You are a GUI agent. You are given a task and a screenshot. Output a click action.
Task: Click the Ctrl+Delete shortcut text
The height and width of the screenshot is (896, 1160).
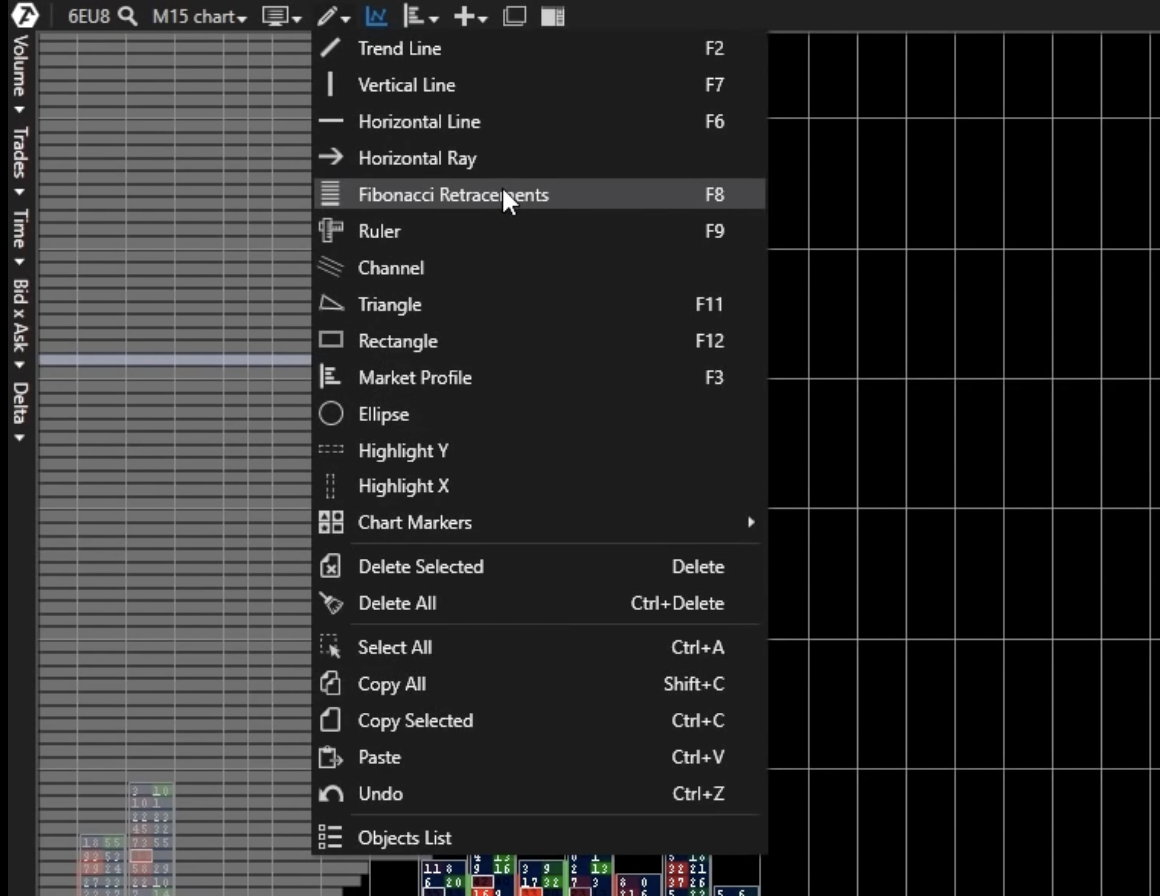click(678, 603)
